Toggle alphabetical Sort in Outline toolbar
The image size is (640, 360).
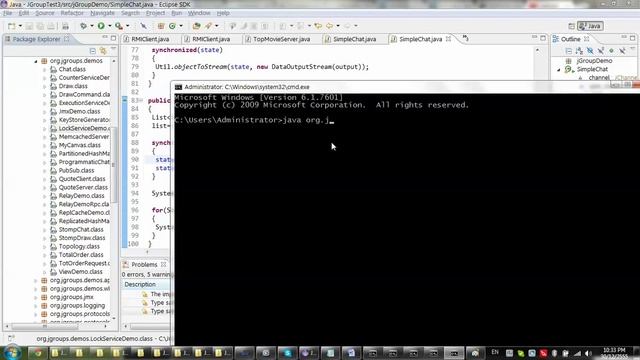tap(579, 51)
